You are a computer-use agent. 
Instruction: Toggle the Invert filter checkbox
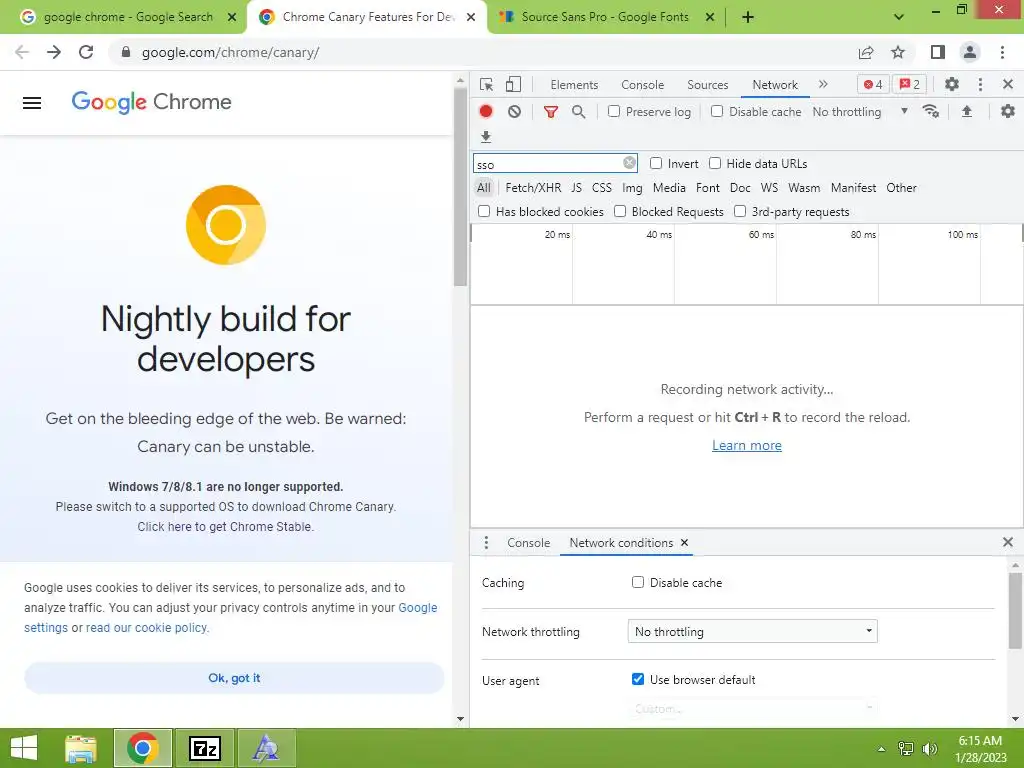[x=656, y=163]
